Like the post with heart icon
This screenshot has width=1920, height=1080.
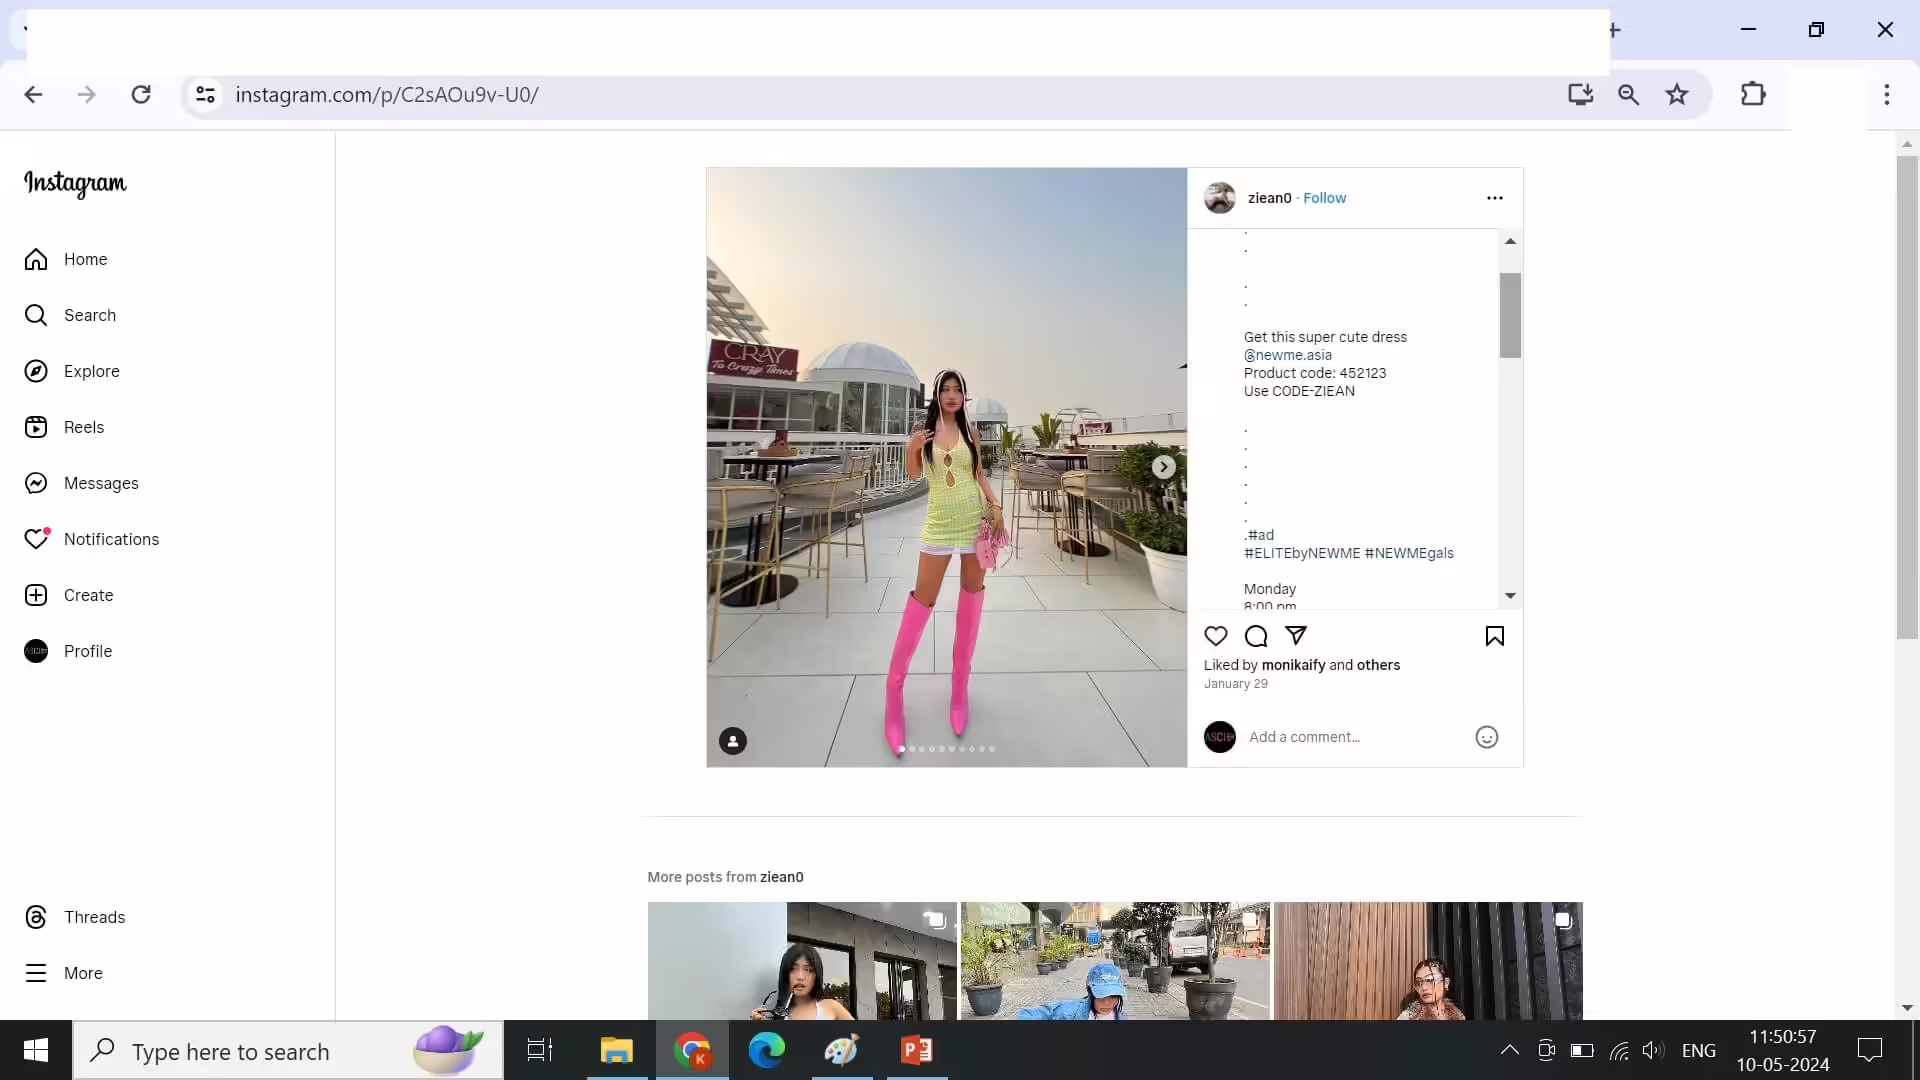click(1215, 636)
